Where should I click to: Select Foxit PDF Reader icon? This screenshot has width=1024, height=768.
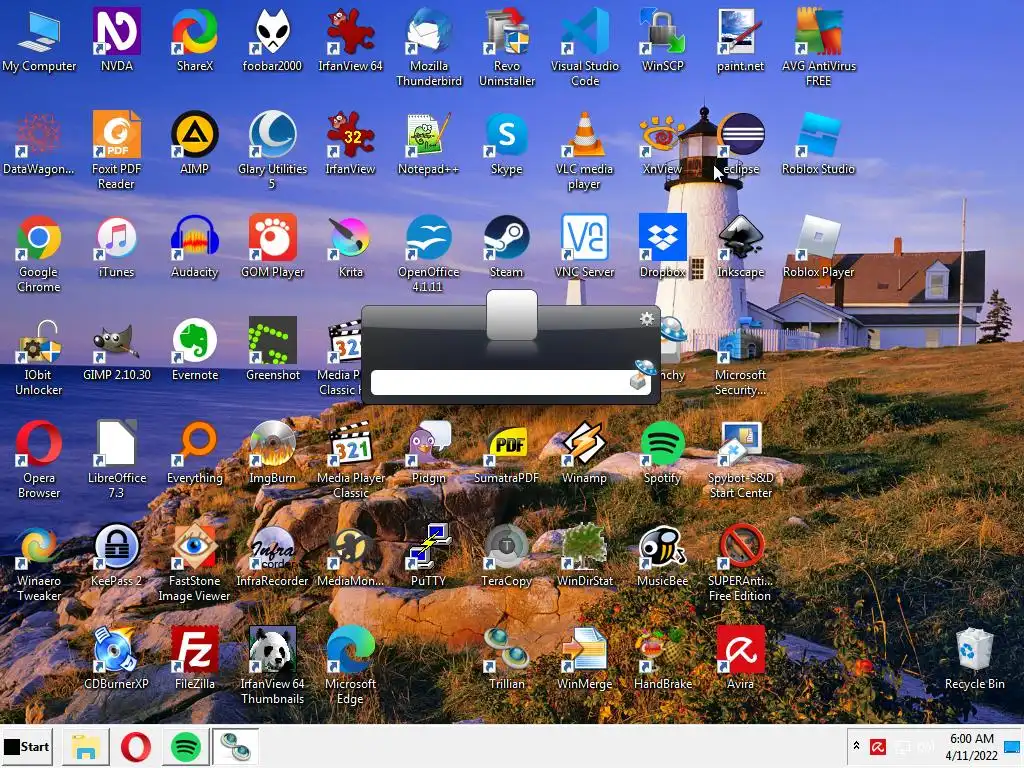tap(116, 150)
